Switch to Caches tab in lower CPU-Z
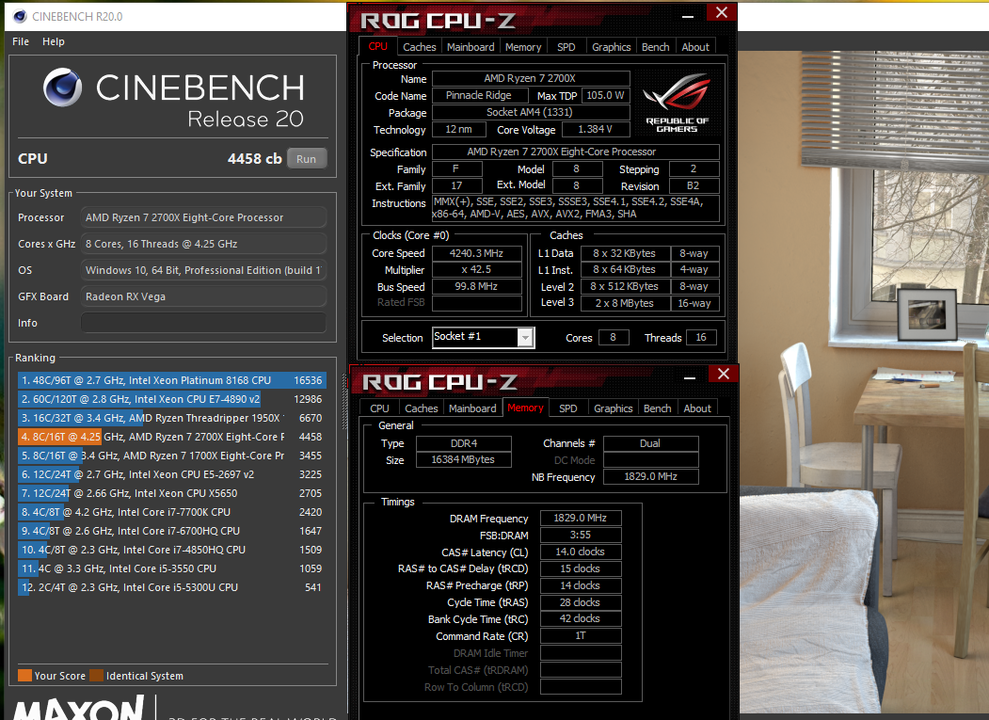Screen dimensions: 989x720 421,409
